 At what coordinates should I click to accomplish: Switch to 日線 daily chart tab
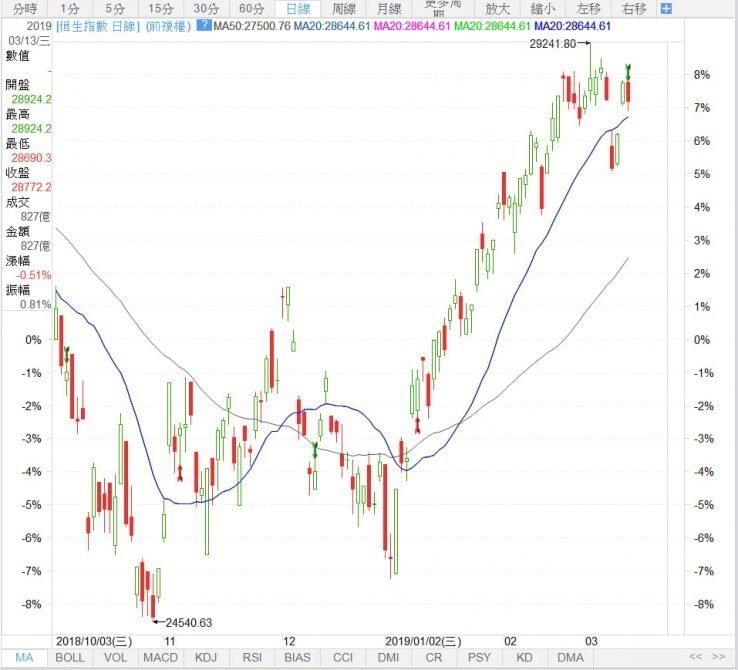tap(298, 9)
